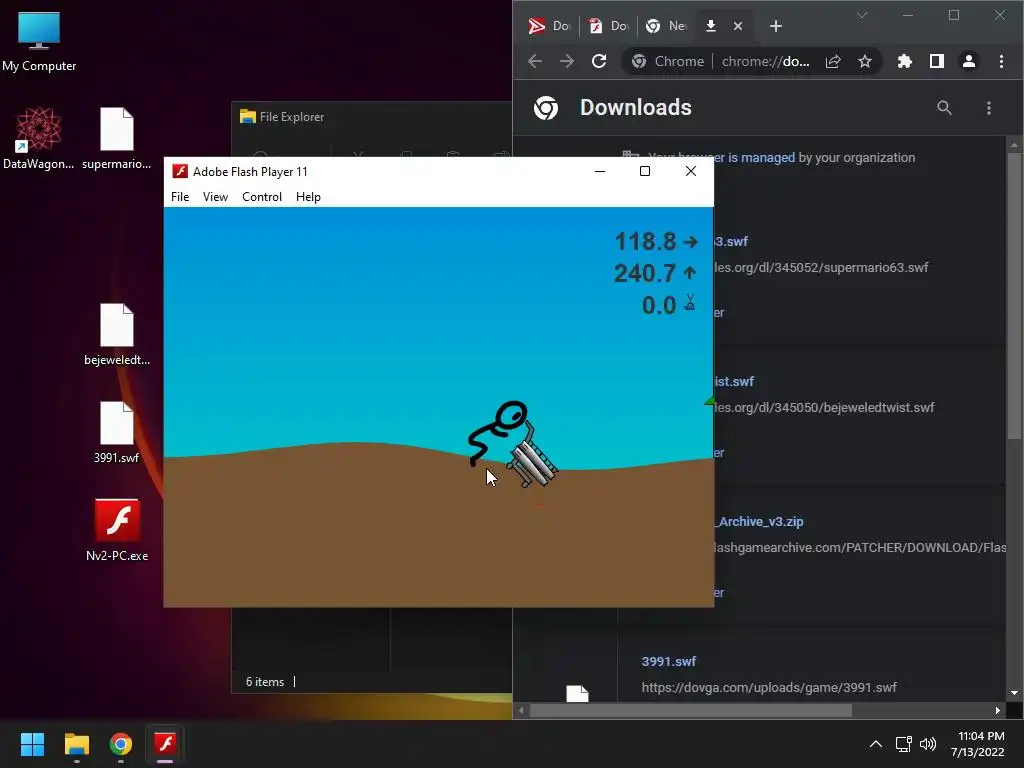Image resolution: width=1024 pixels, height=768 pixels.
Task: Open a new Chrome tab
Action: tap(776, 26)
